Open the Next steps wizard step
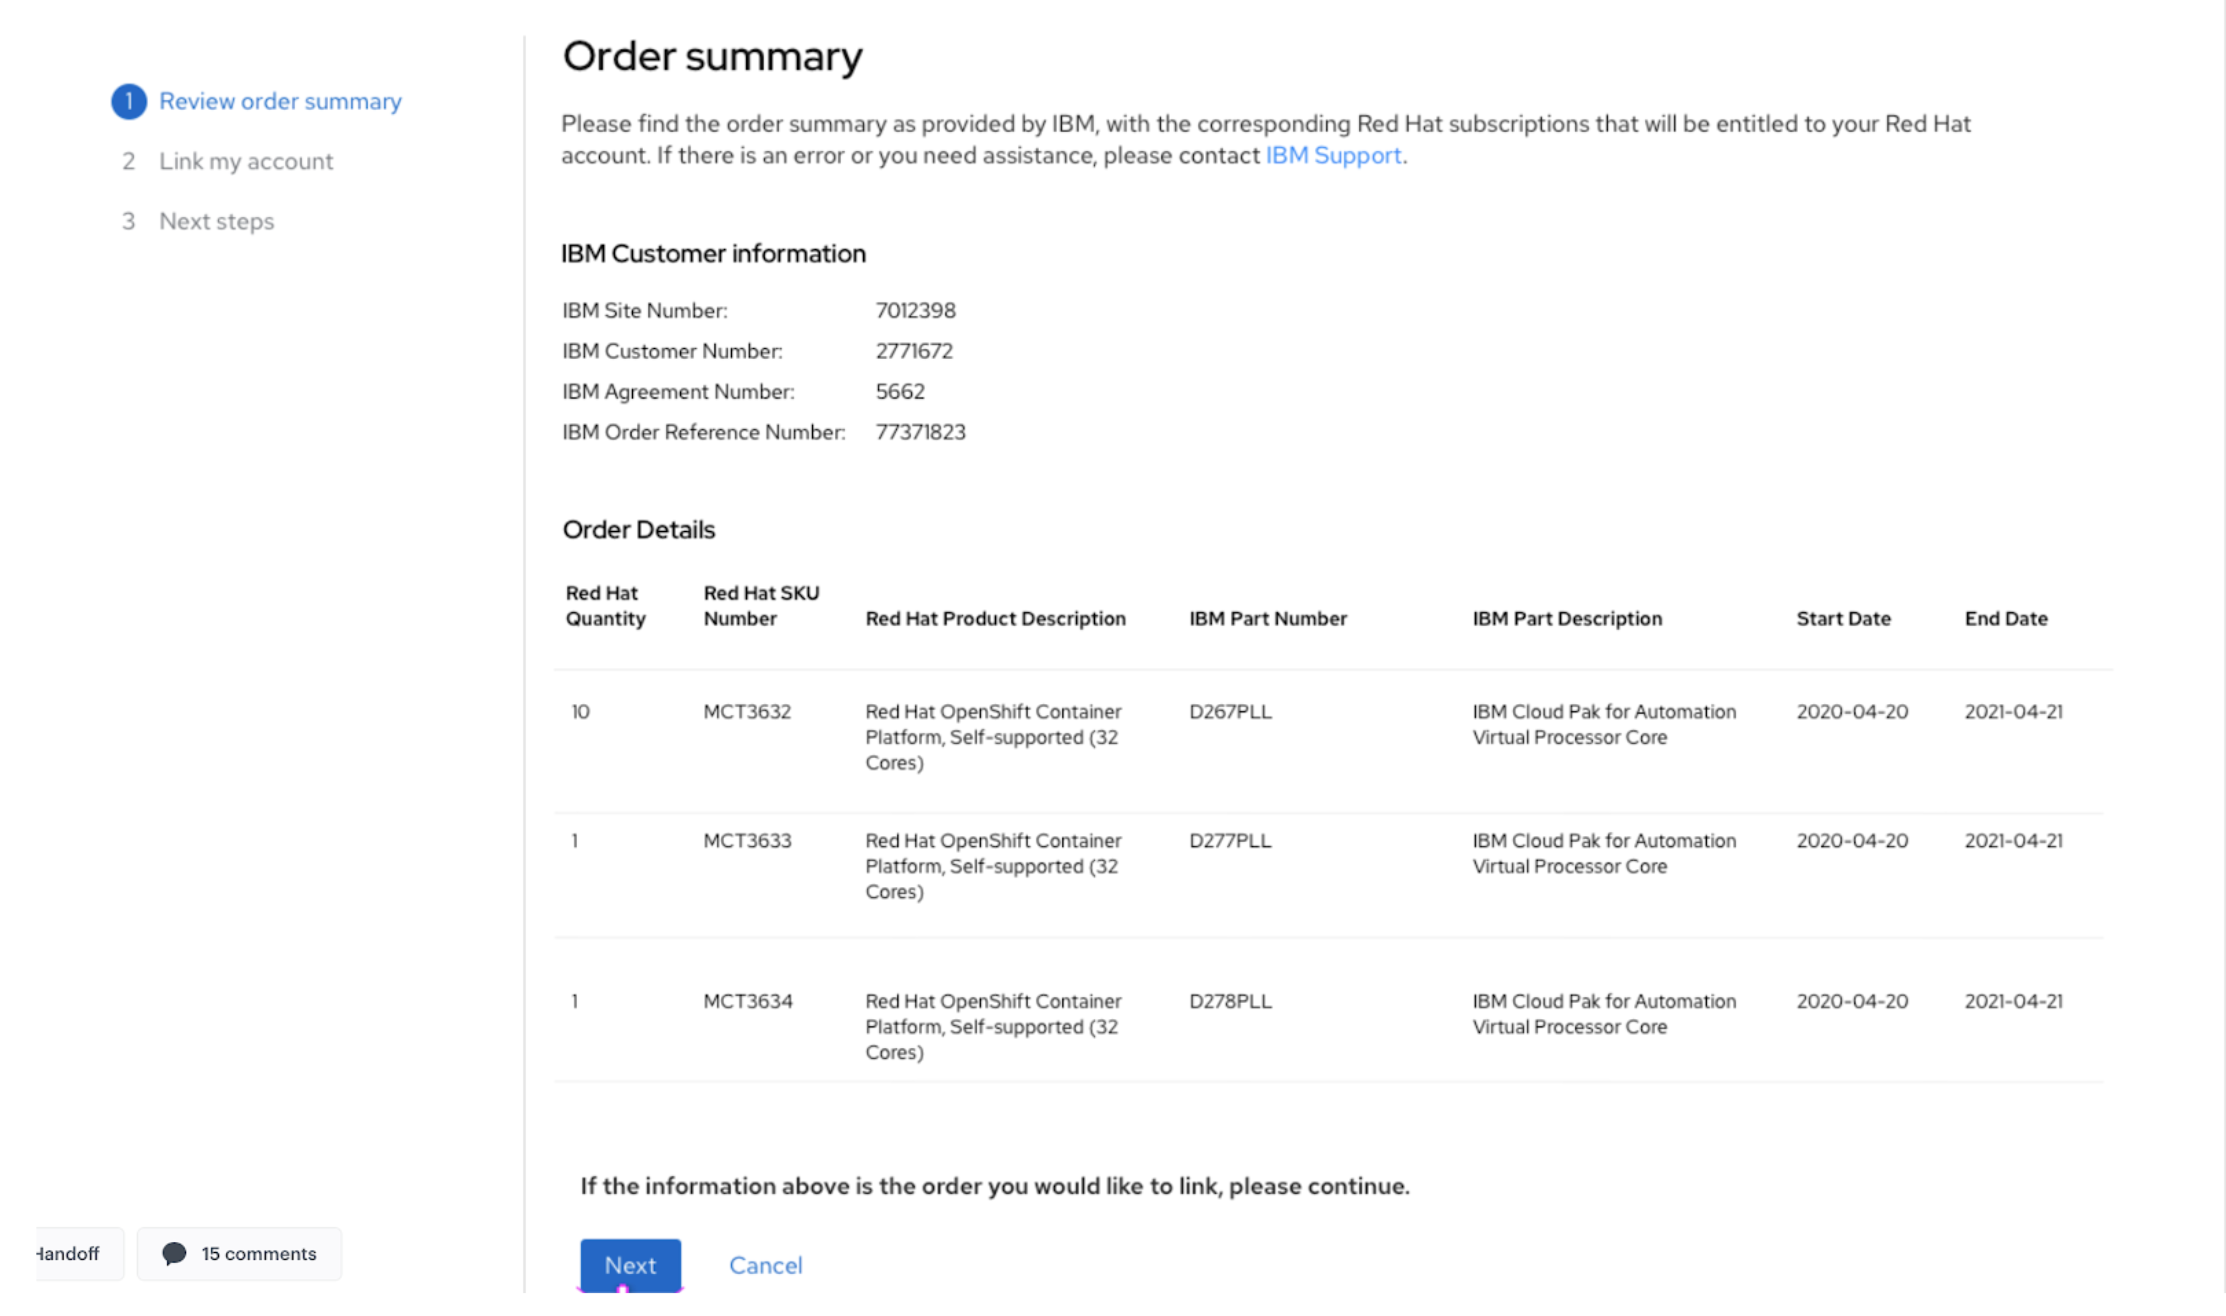This screenshot has width=2226, height=1316. point(216,221)
